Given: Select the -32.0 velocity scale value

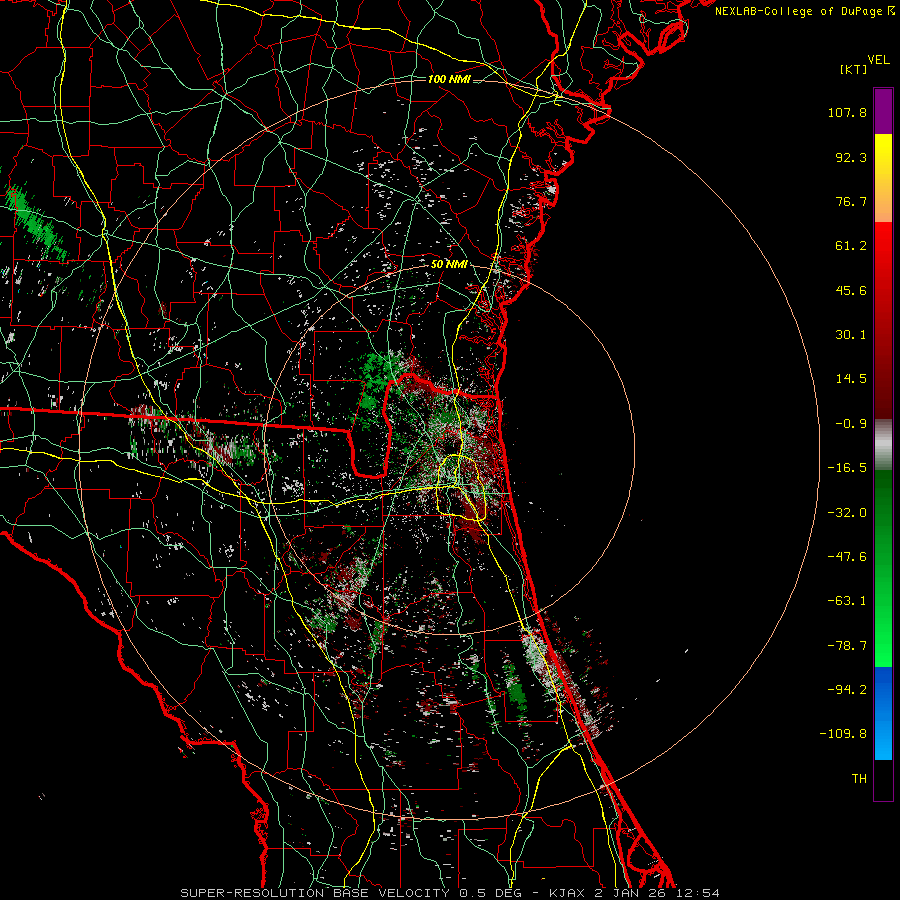Looking at the screenshot, I should point(847,513).
